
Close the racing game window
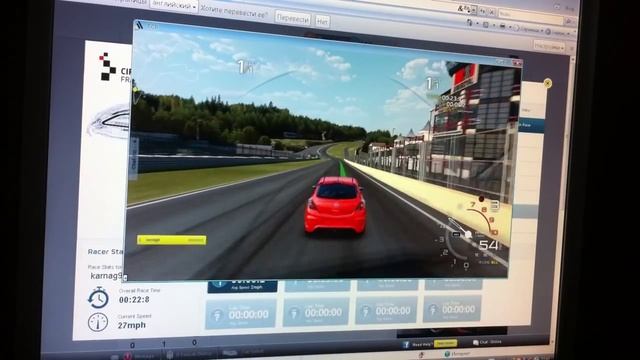(517, 62)
